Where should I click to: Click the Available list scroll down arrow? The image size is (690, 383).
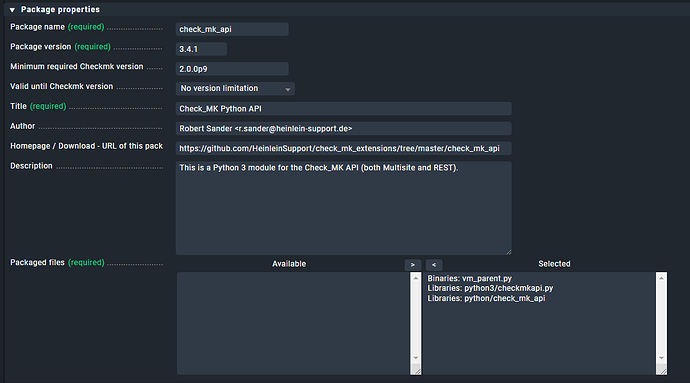[415, 358]
